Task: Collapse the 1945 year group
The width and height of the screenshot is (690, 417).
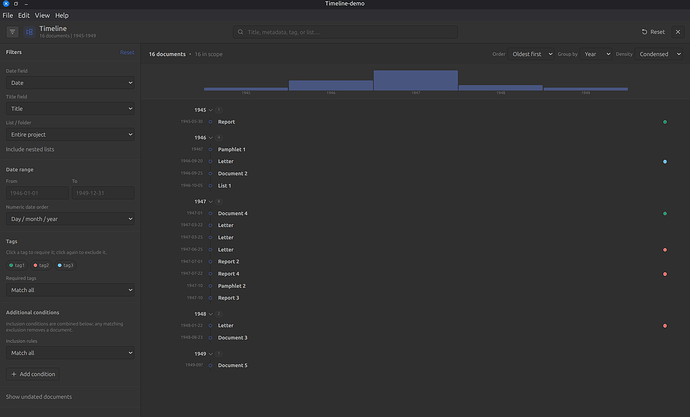Action: [x=210, y=110]
